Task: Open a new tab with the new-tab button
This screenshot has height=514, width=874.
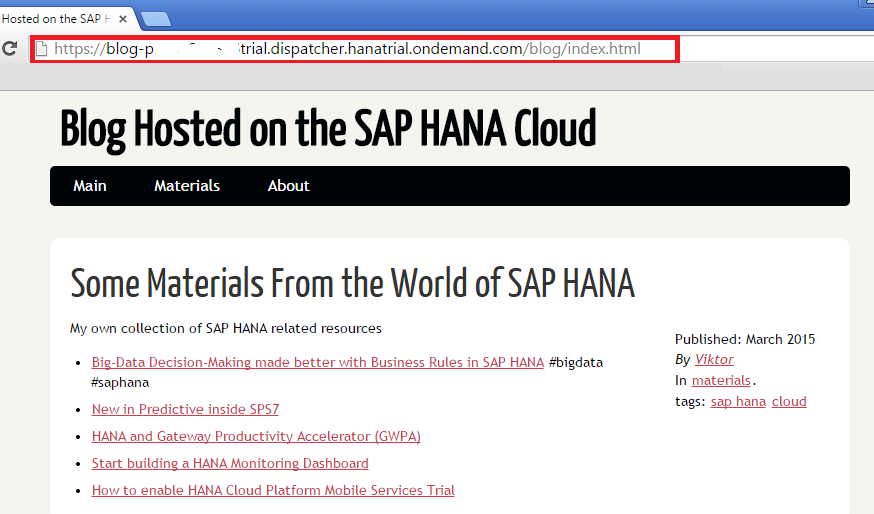Action: pyautogui.click(x=156, y=20)
